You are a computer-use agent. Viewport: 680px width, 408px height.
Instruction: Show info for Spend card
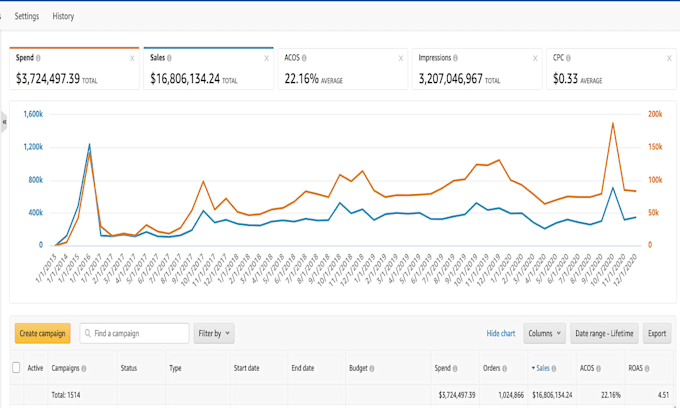38,58
